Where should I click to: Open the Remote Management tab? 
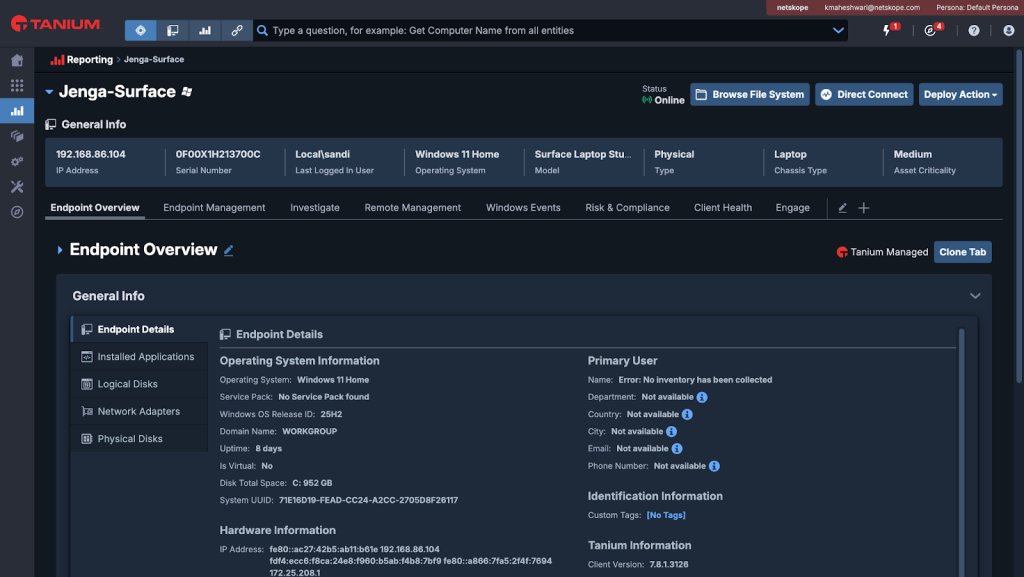(413, 208)
